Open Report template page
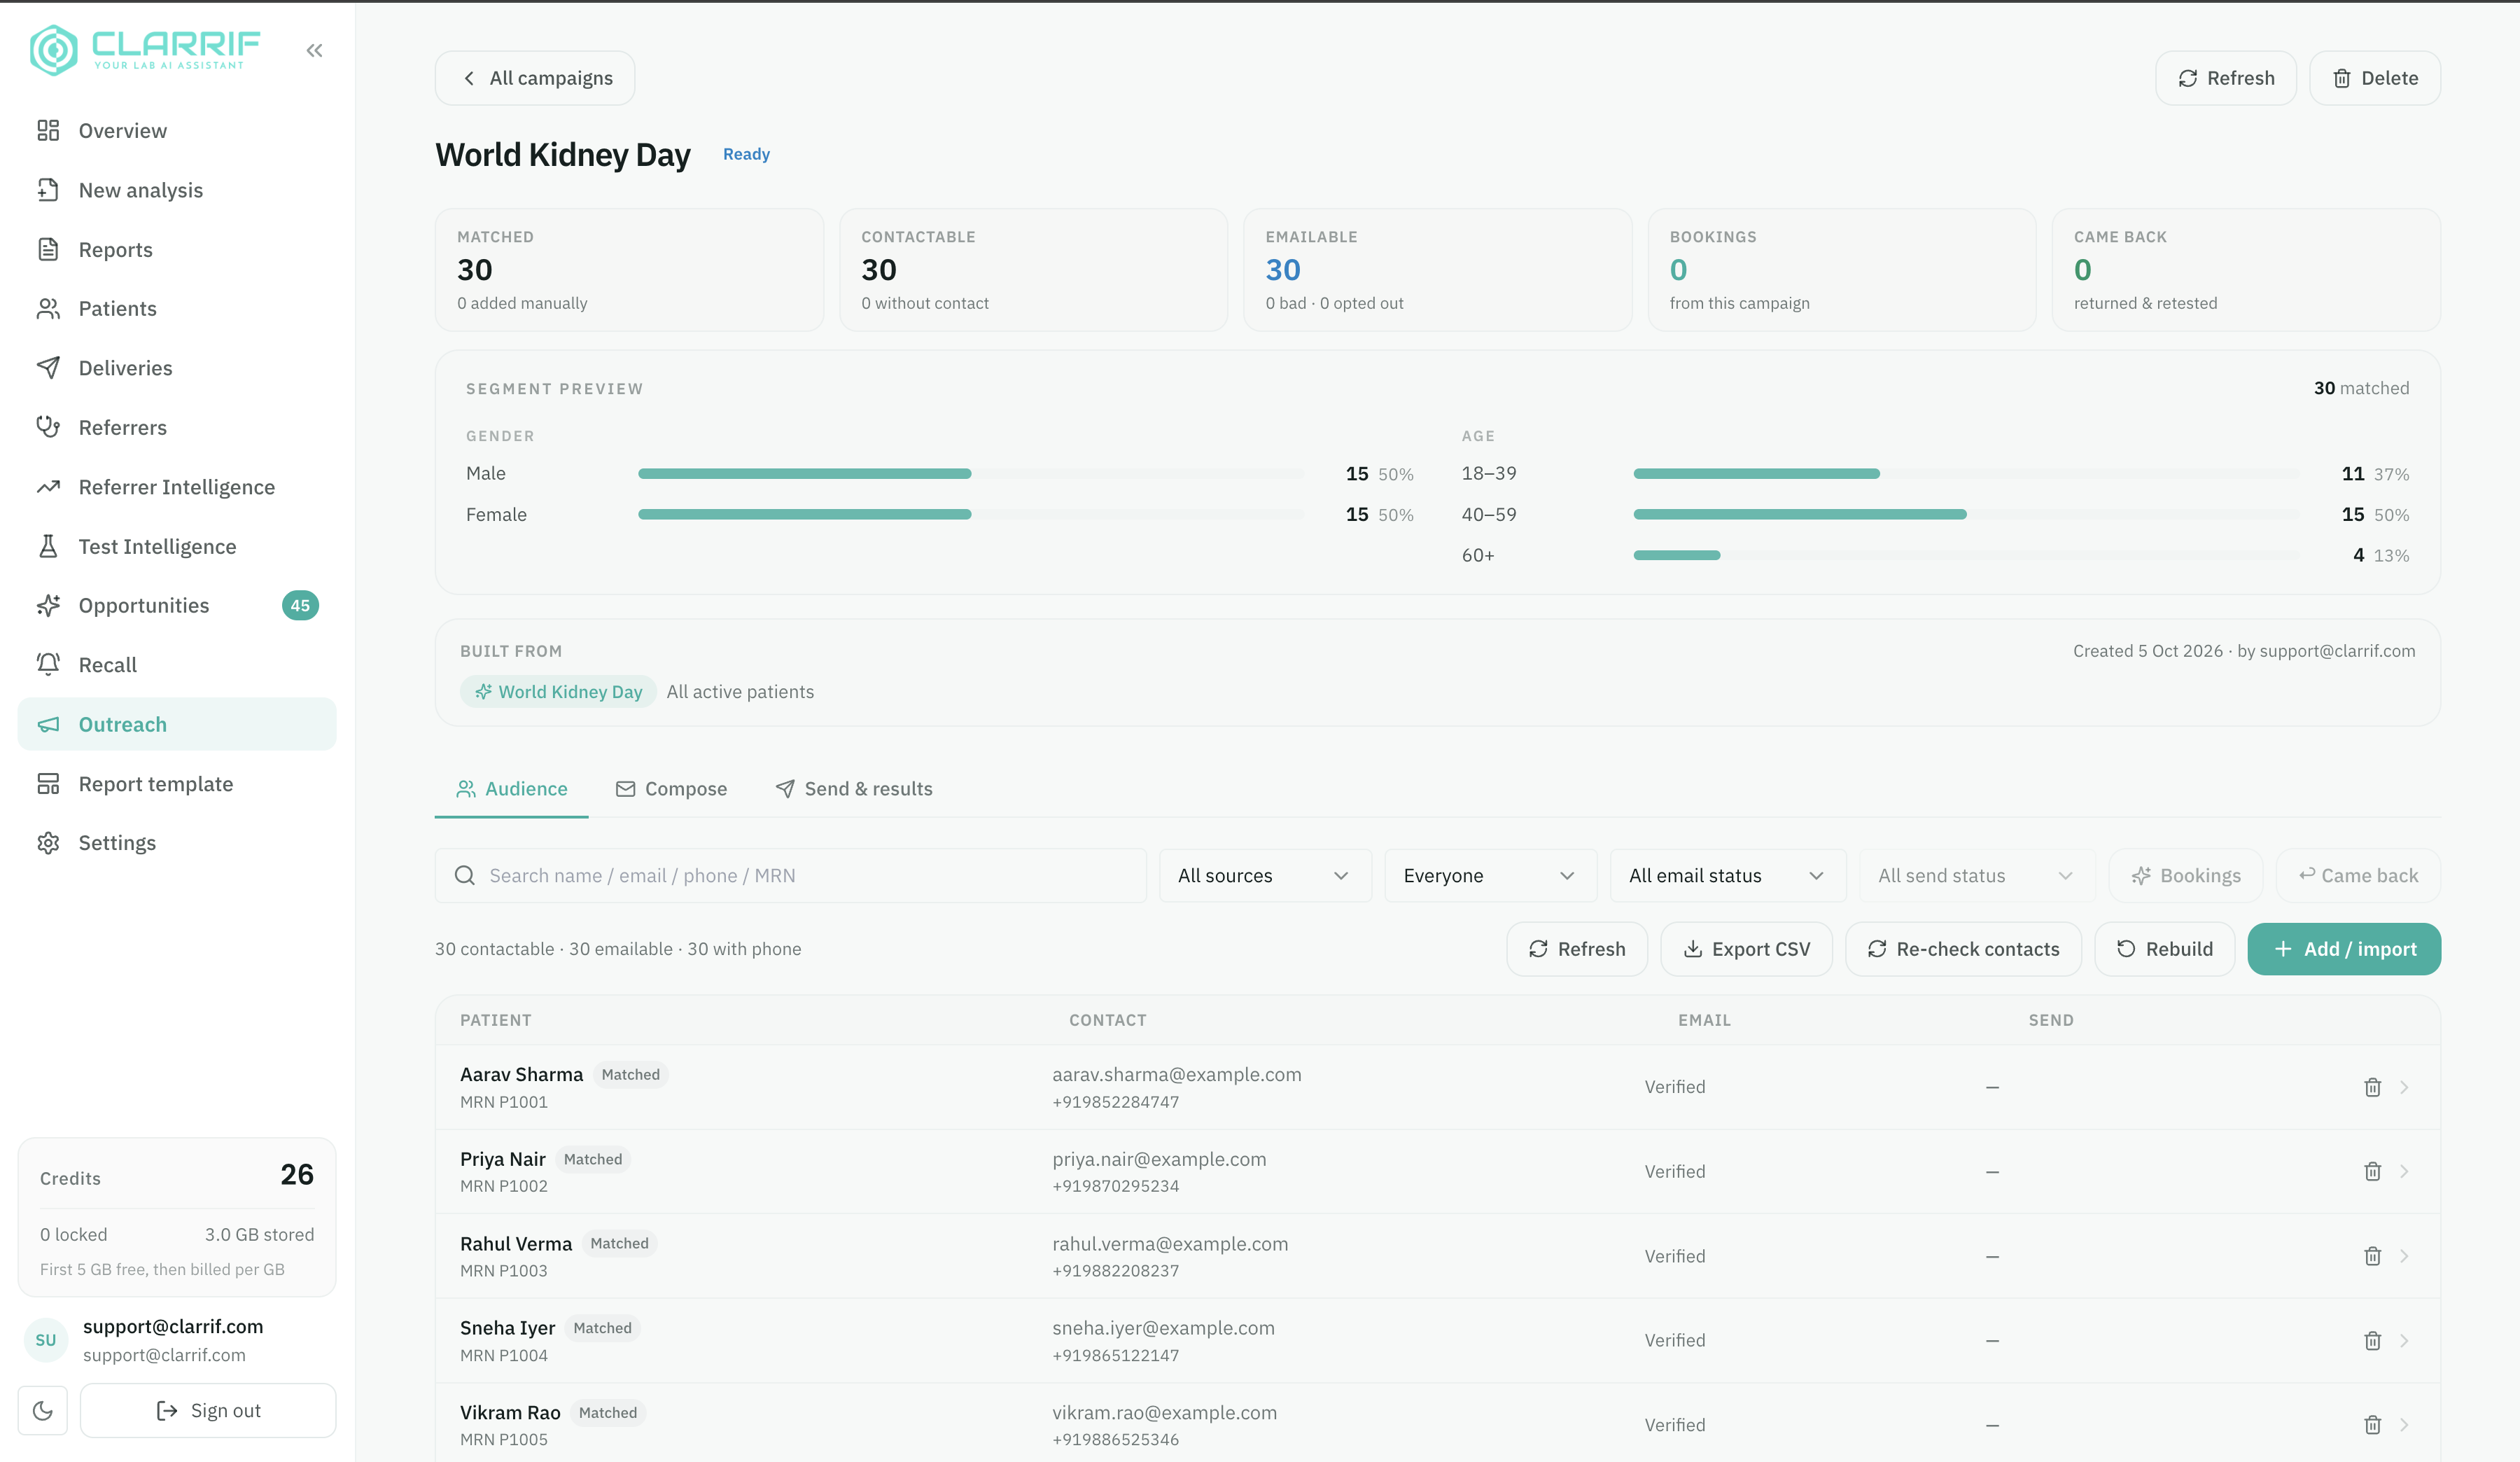This screenshot has width=2520, height=1462. click(x=177, y=784)
